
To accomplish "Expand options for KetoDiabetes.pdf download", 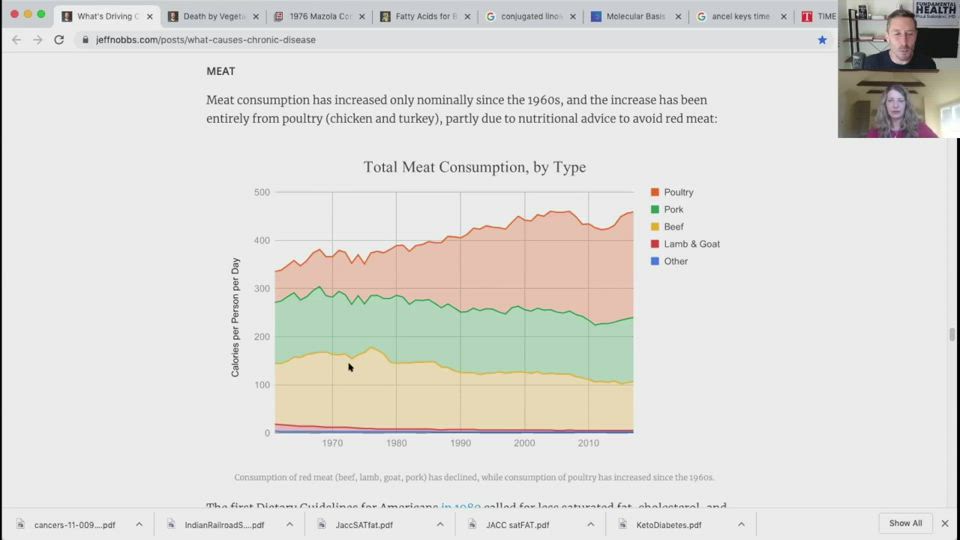I will point(741,524).
